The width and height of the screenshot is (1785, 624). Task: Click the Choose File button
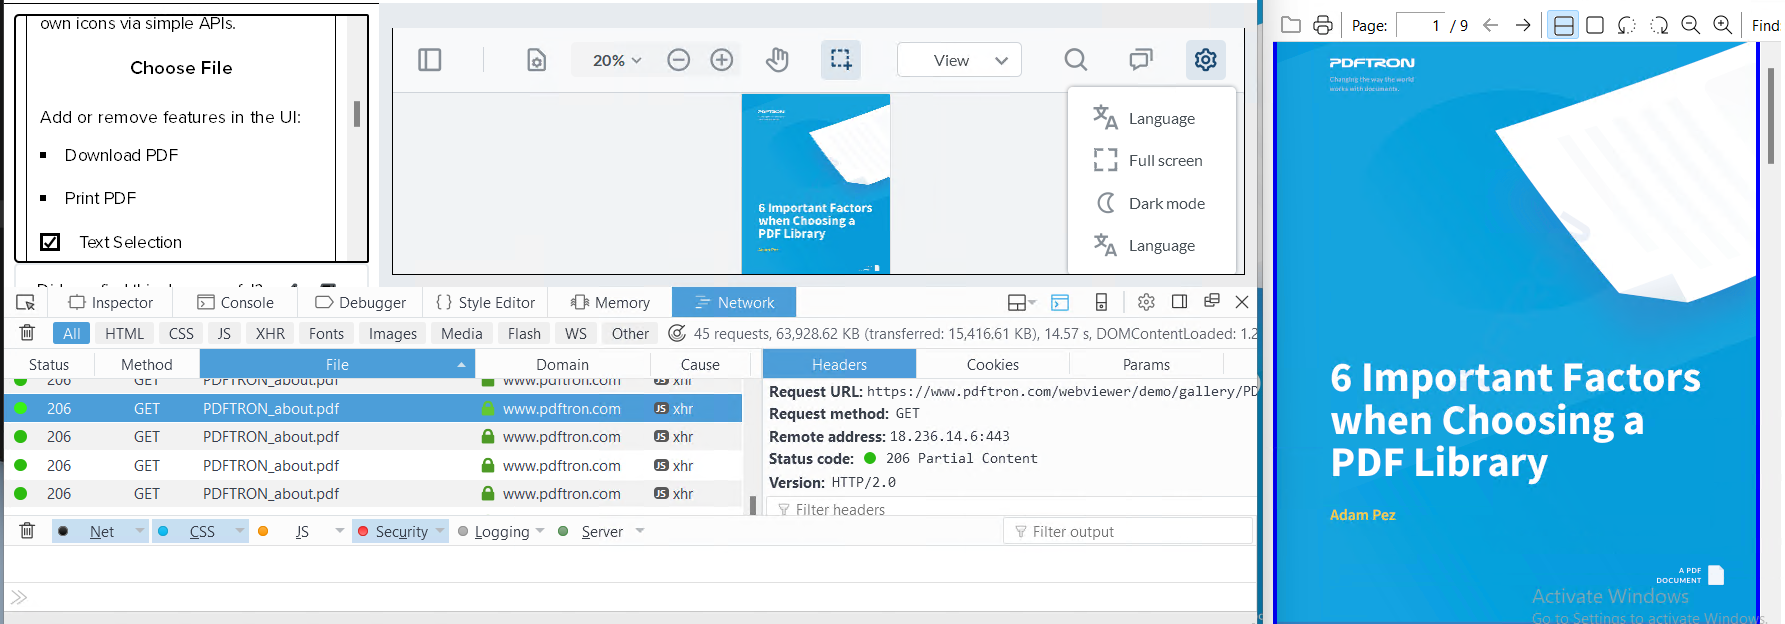[181, 68]
